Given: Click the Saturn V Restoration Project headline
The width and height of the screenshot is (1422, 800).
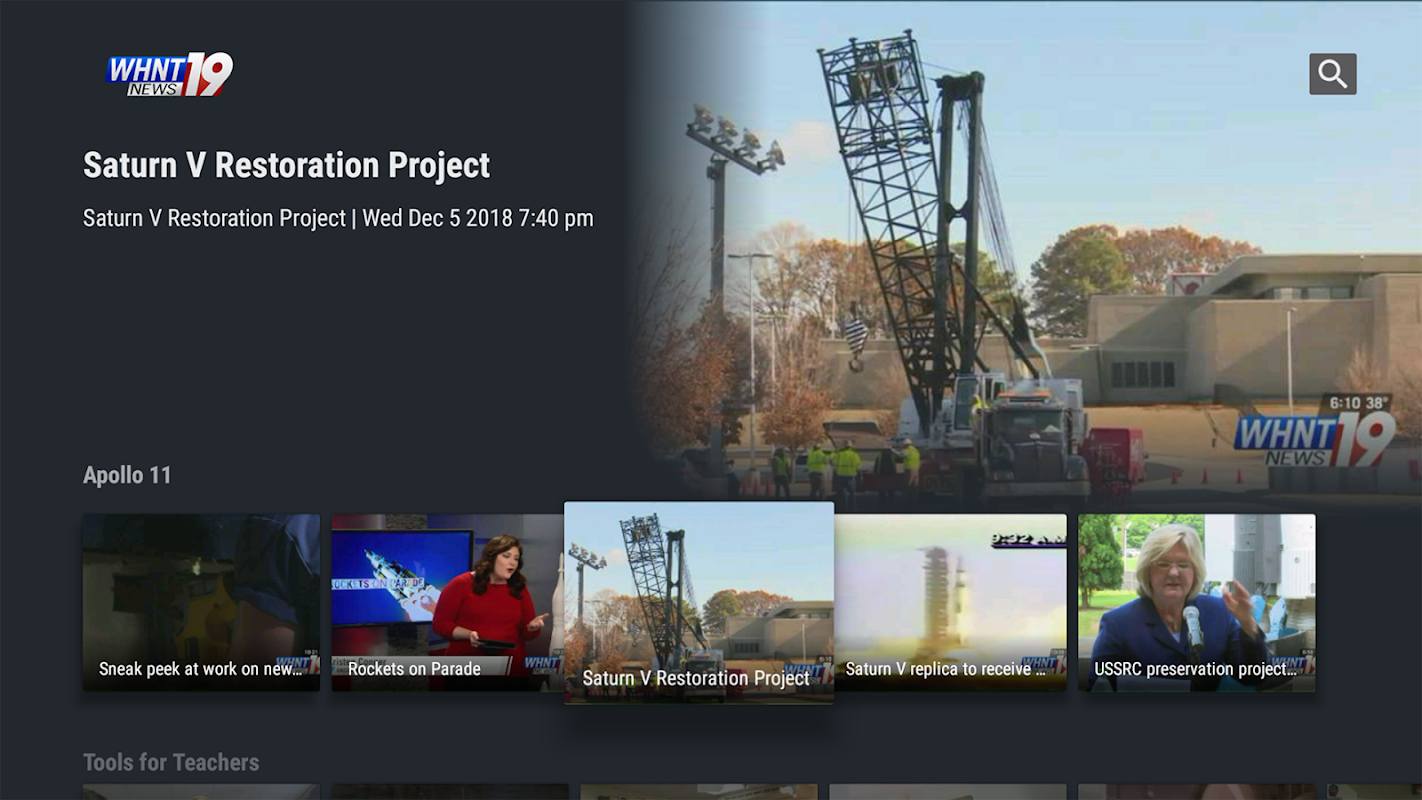Looking at the screenshot, I should [x=287, y=165].
